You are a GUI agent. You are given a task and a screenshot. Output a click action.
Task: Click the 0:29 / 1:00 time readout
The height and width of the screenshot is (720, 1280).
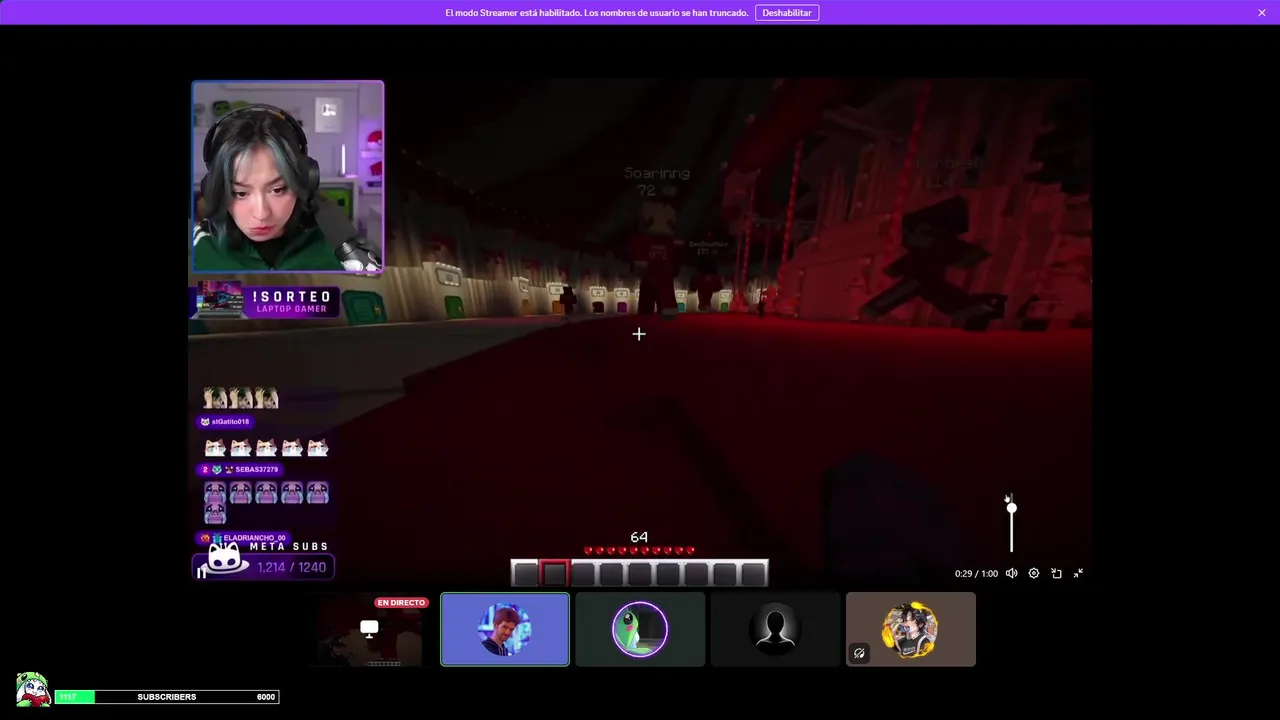(x=976, y=574)
